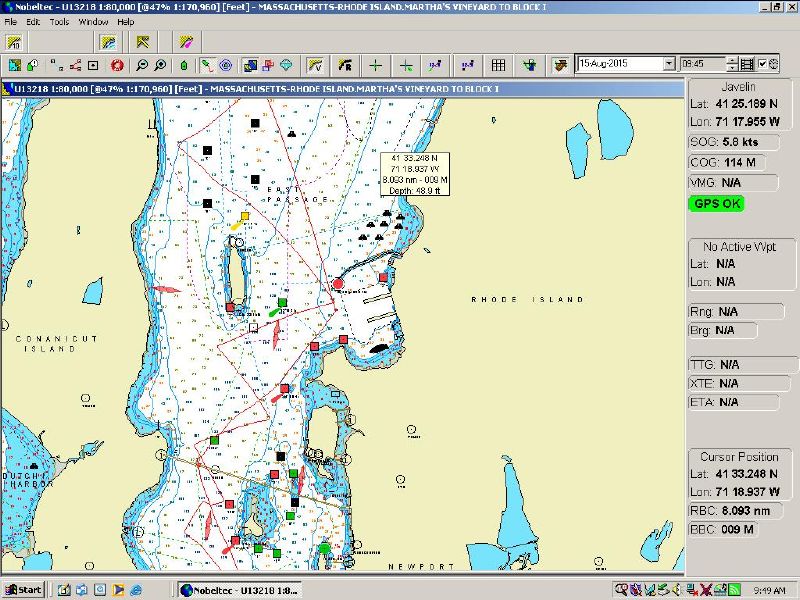Toggle the vector chart V button
This screenshot has width=800, height=600.
pyautogui.click(x=314, y=65)
